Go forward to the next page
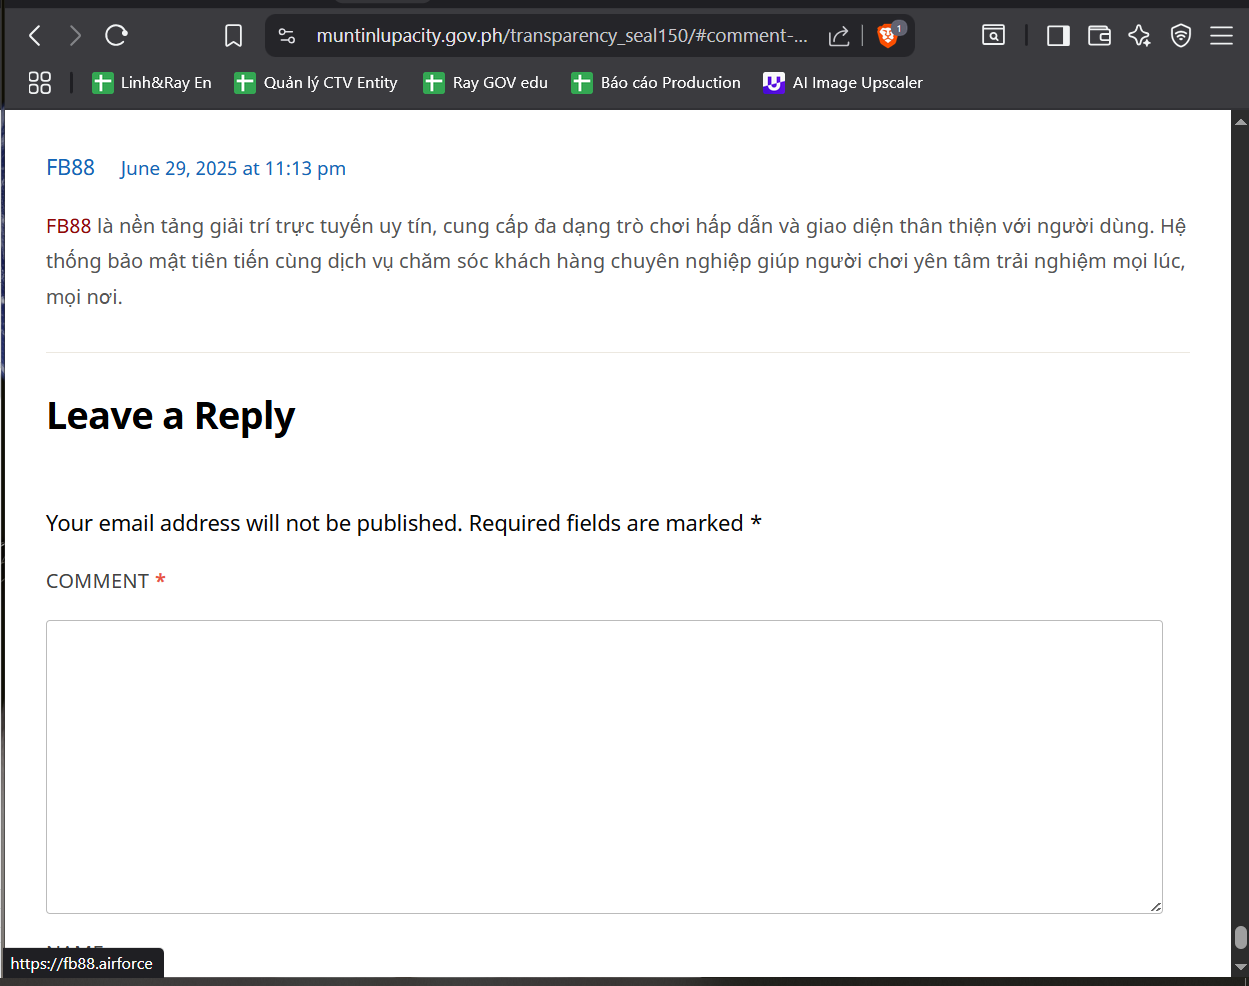The image size is (1249, 986). point(75,36)
